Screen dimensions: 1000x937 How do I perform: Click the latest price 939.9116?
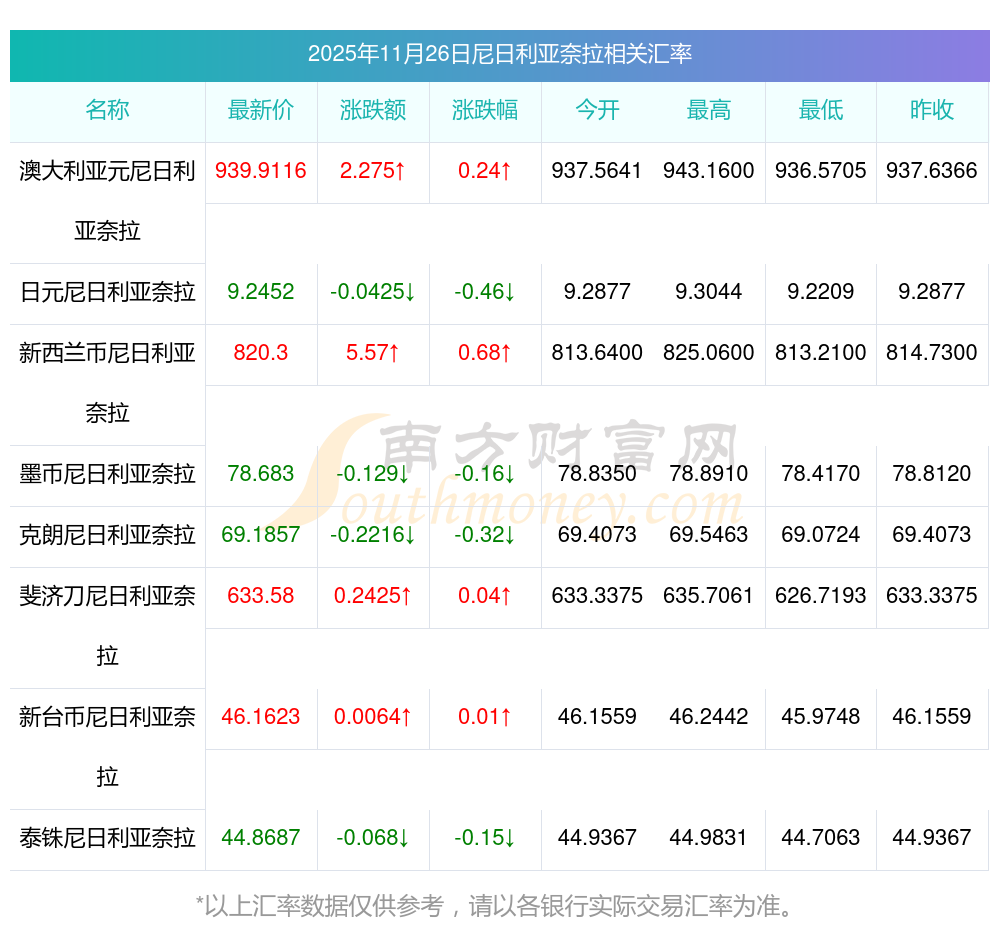[261, 171]
